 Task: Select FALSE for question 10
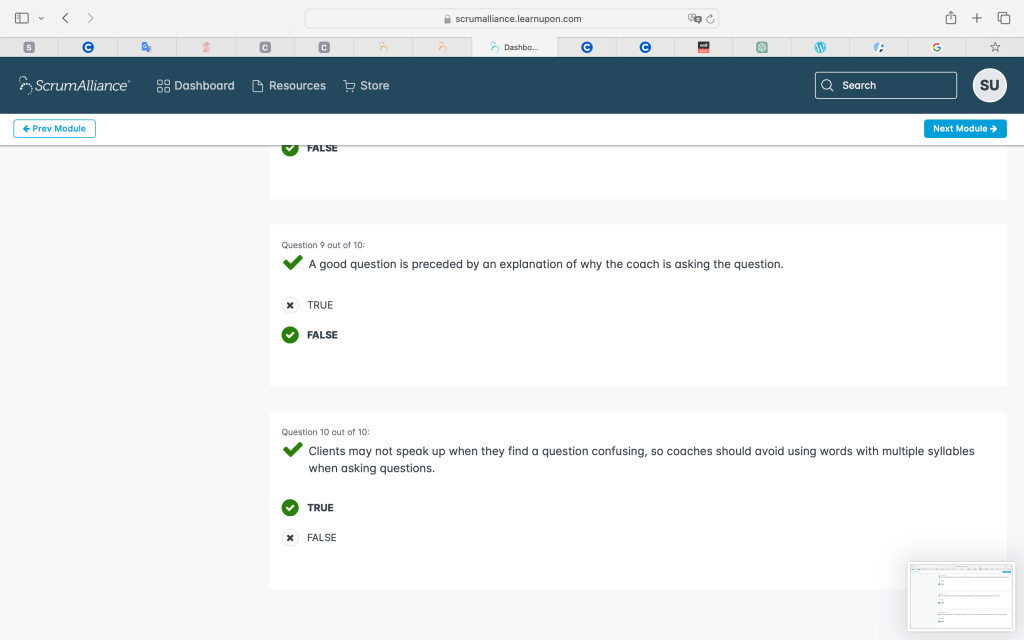tap(291, 538)
